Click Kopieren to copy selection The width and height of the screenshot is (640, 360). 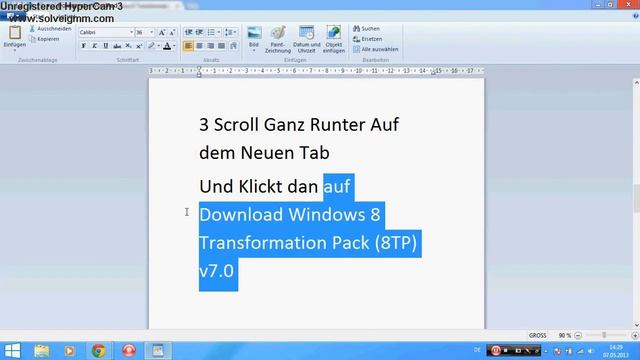[44, 39]
